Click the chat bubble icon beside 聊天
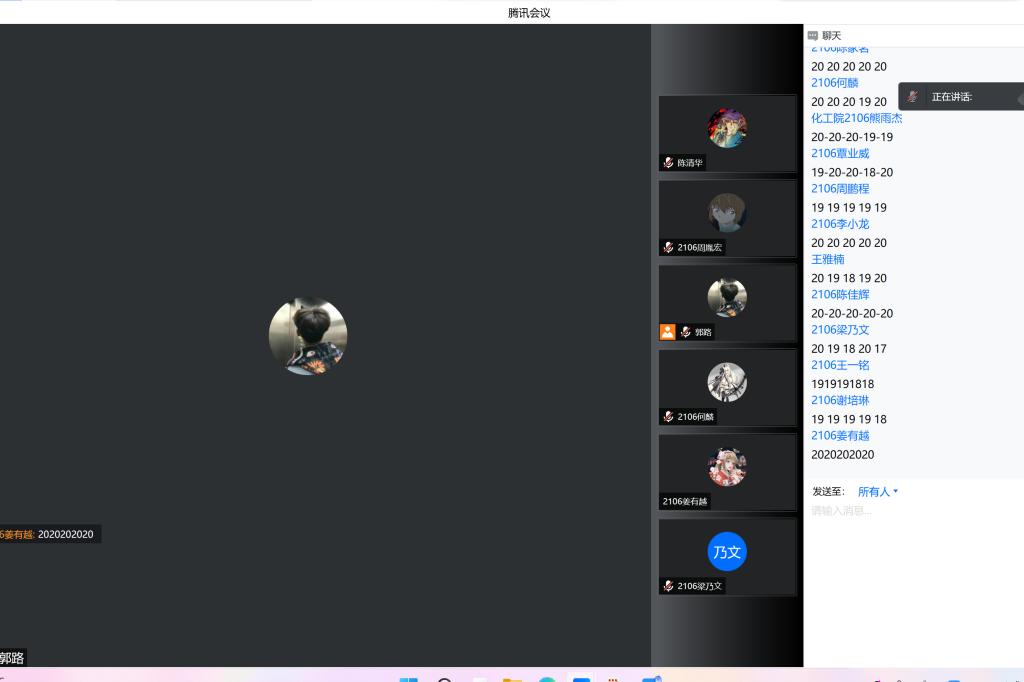 coord(813,35)
